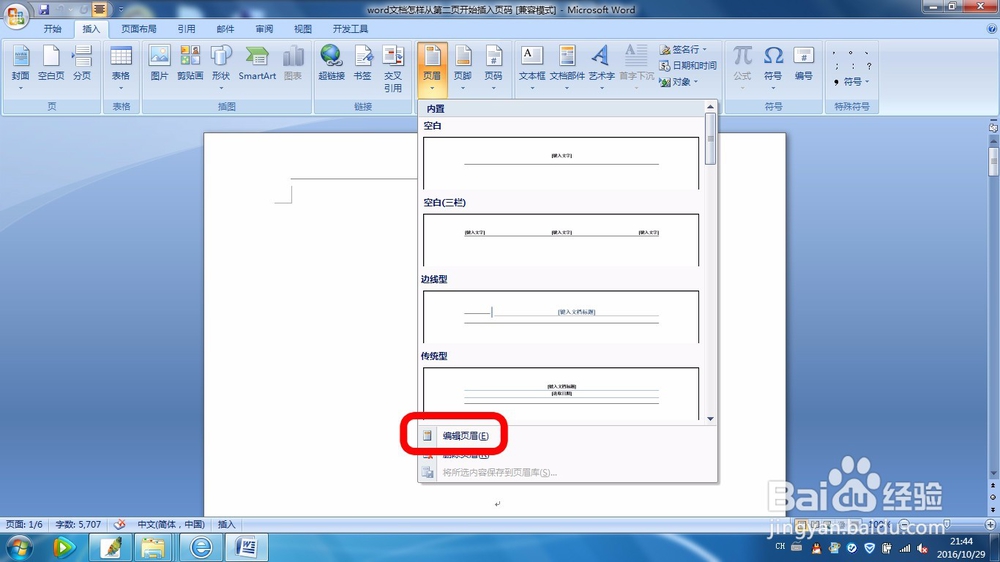The width and height of the screenshot is (1000, 562).
Task: Open the green media player taskbar icon
Action: 63,548
